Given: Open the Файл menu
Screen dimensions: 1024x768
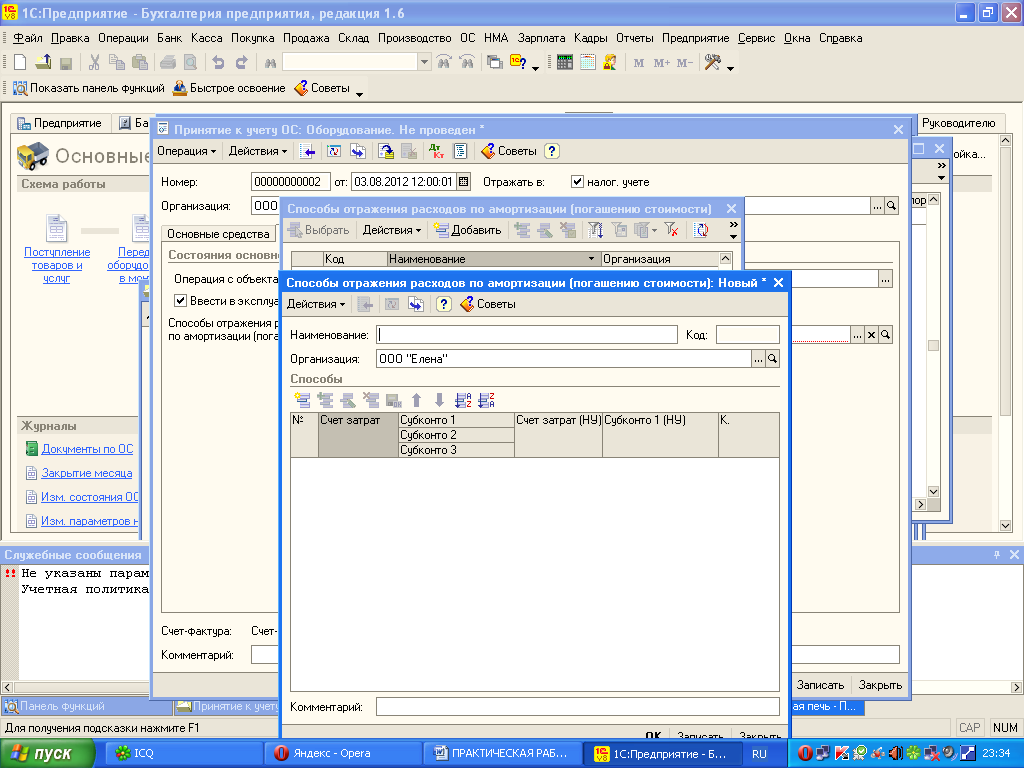Looking at the screenshot, I should click(27, 38).
